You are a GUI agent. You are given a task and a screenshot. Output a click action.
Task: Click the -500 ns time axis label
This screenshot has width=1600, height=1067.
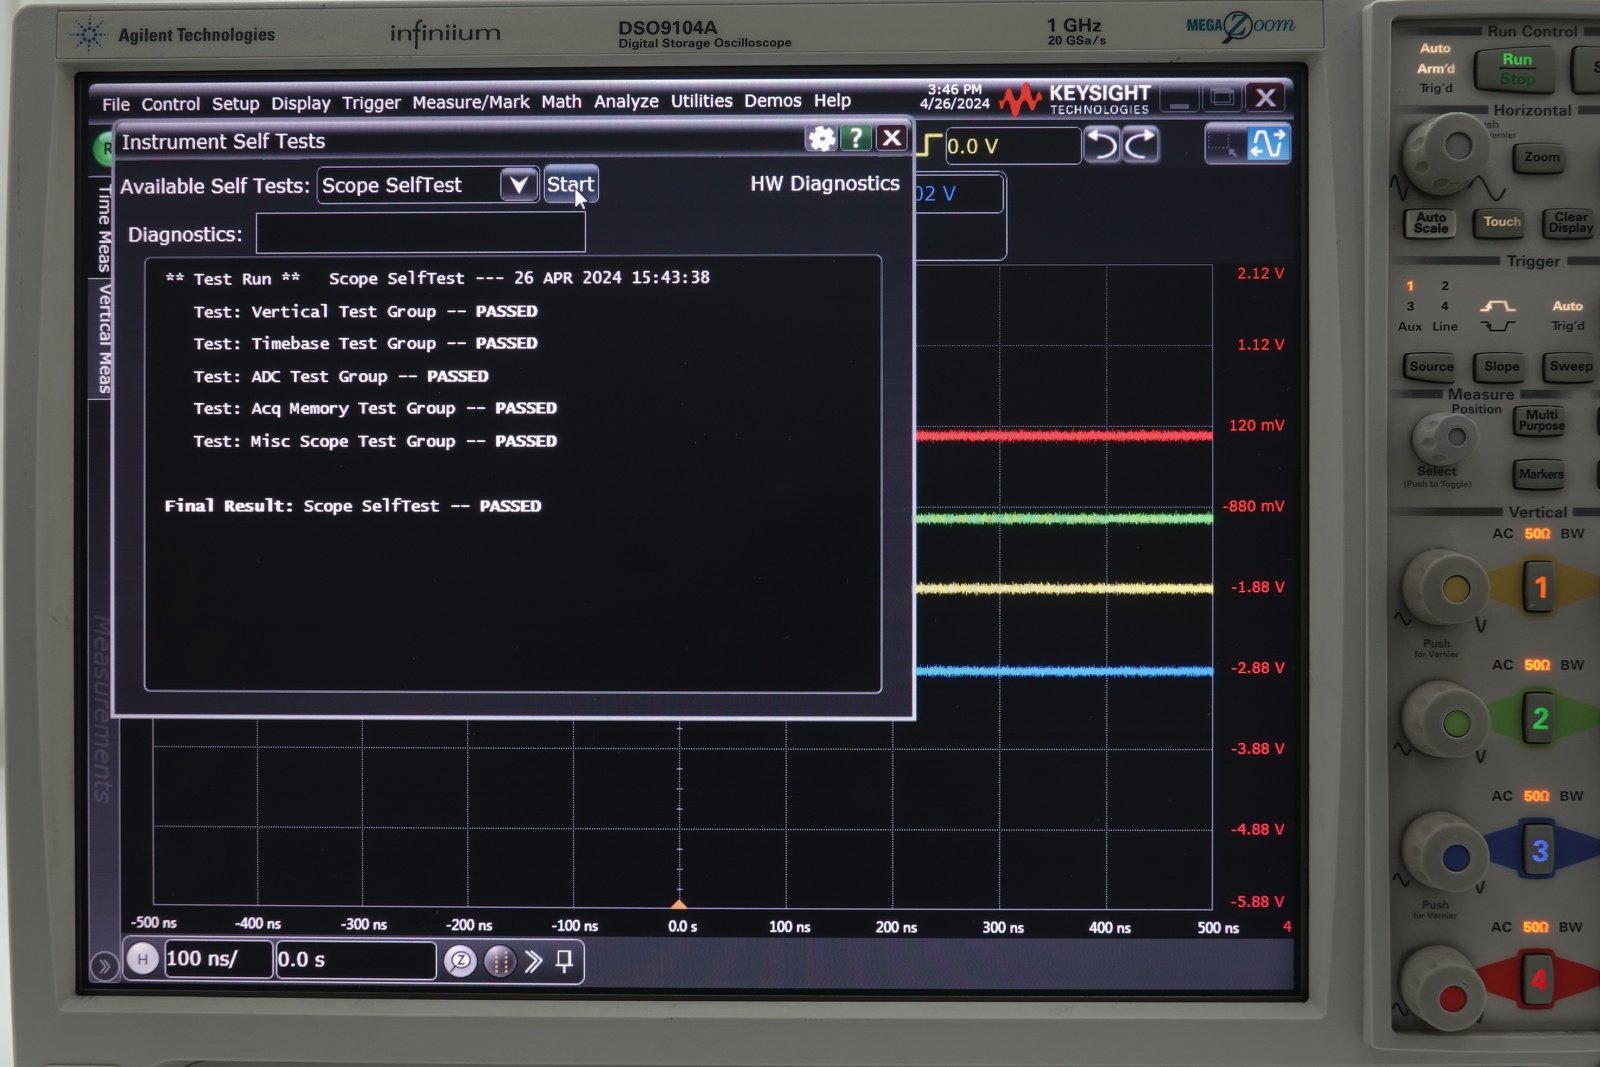[154, 922]
